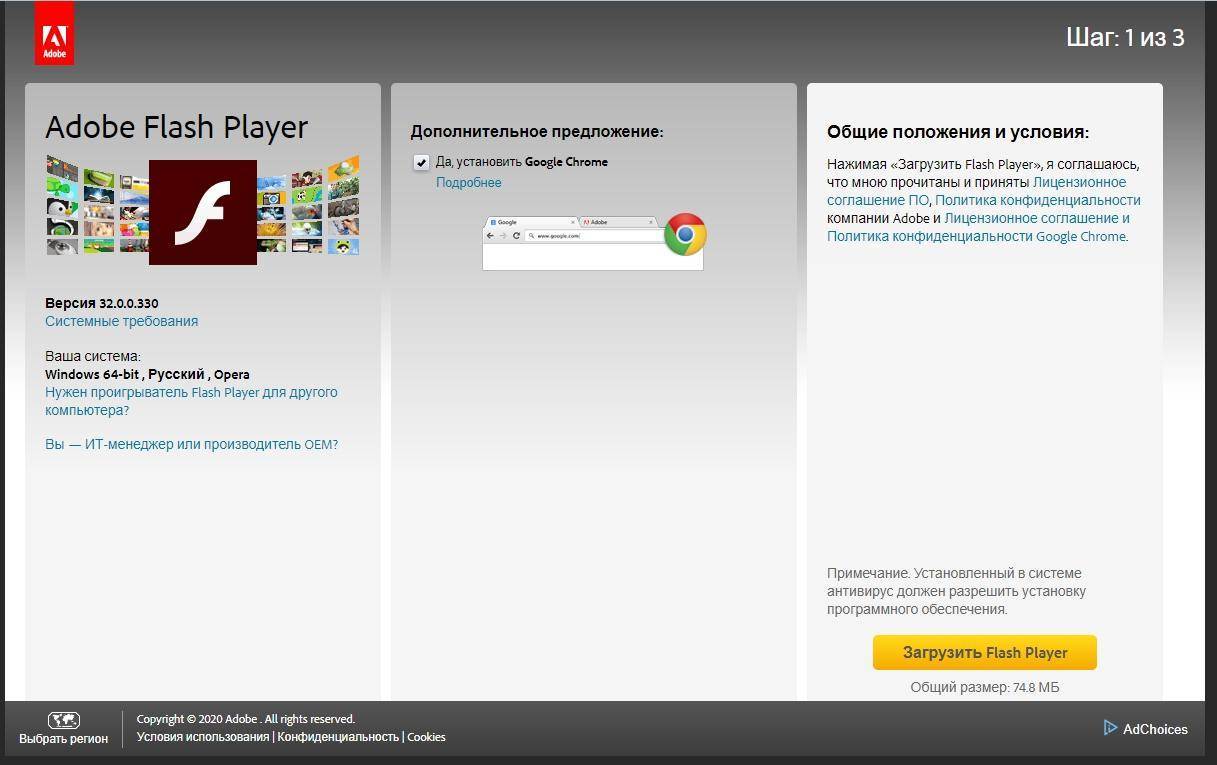The image size is (1217, 765).
Task: Click the globe region selector icon
Action: 64,720
